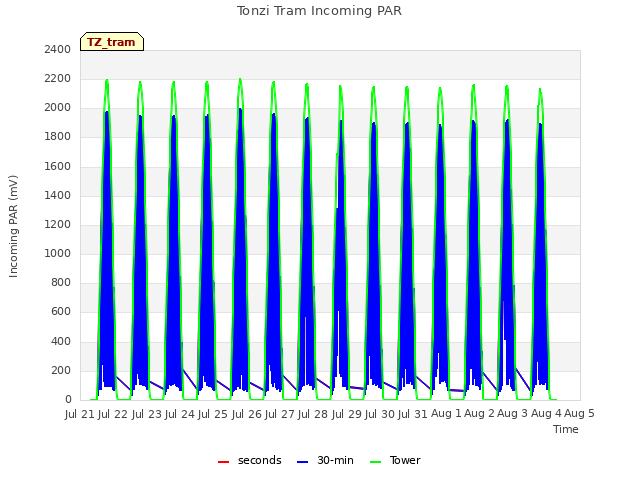Click the Aug 4 x-axis date label
The image size is (640, 480).
point(546,414)
